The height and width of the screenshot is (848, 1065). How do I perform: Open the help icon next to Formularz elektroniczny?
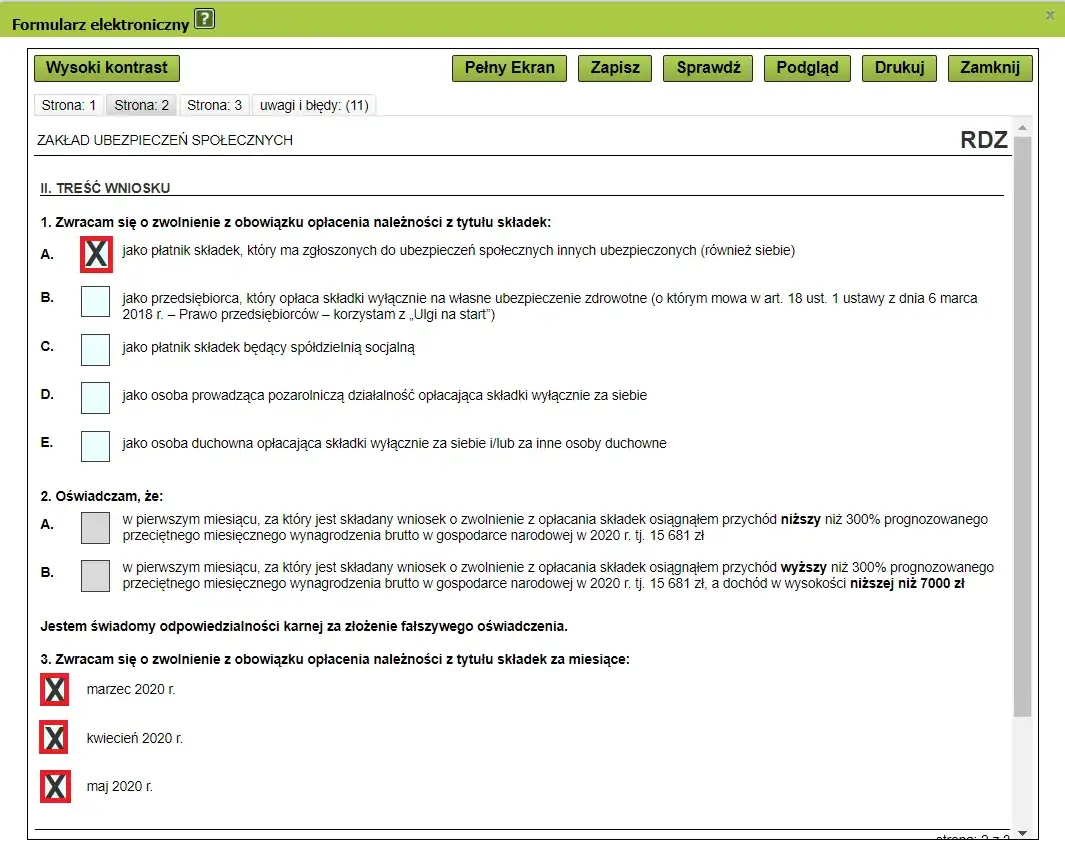tap(204, 17)
